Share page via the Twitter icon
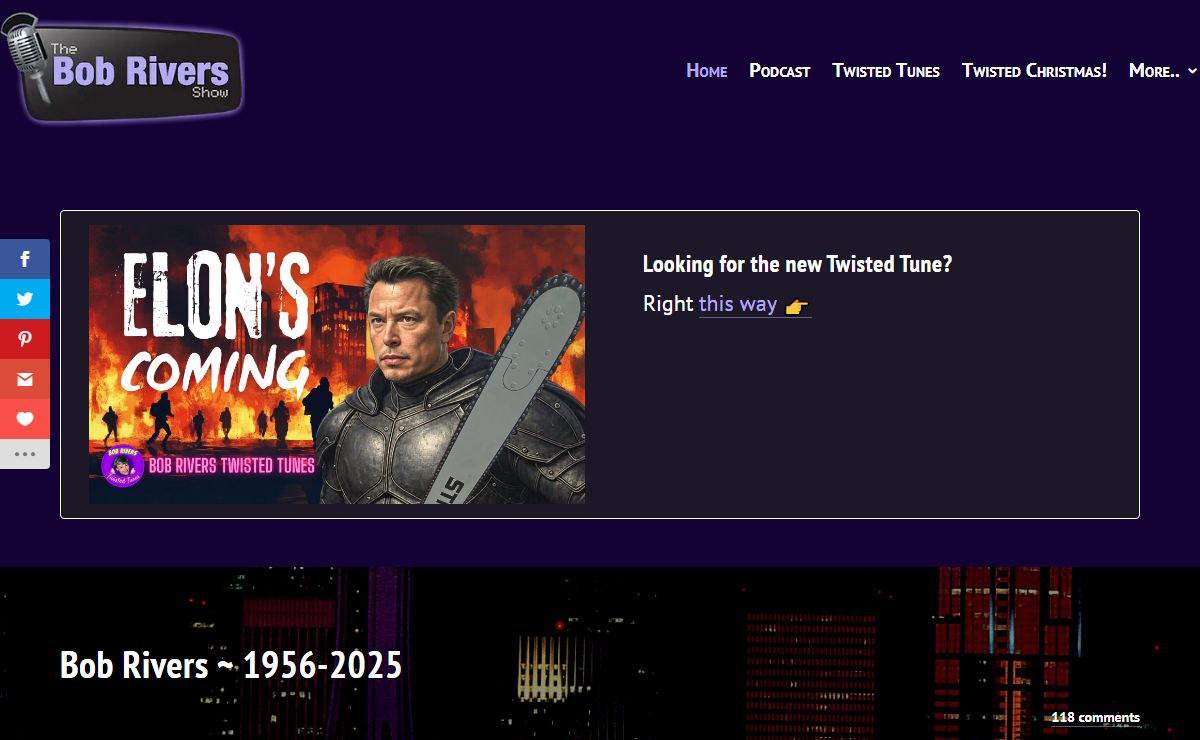1200x740 pixels. point(25,299)
